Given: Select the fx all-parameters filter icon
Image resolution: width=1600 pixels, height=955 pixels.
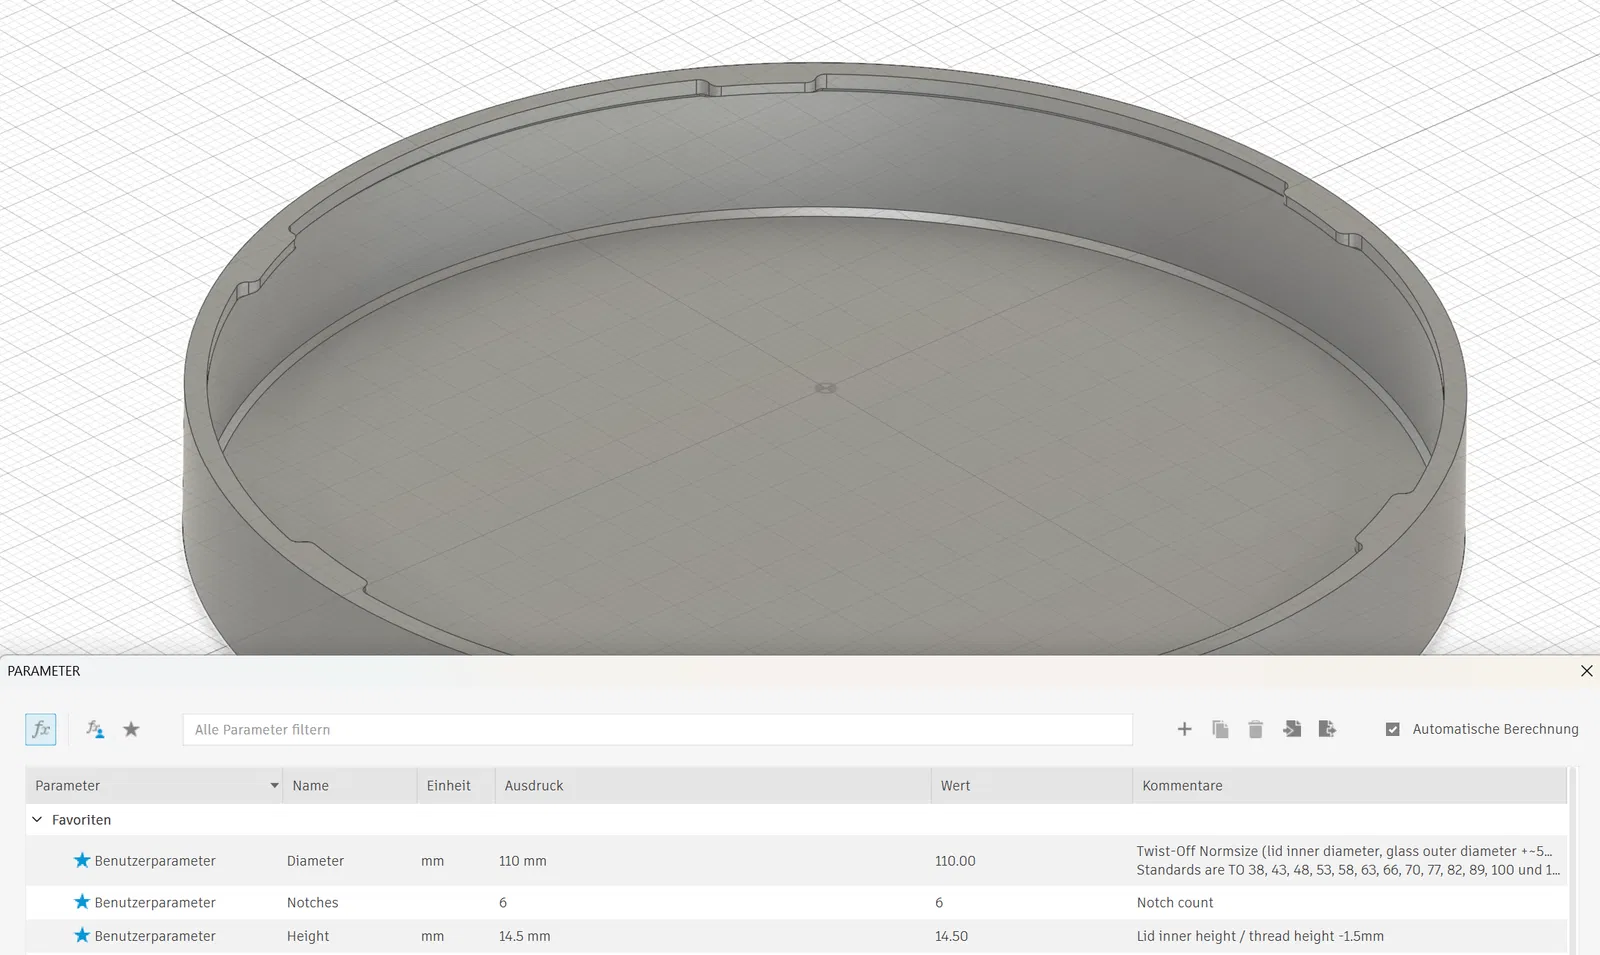Looking at the screenshot, I should tap(41, 729).
